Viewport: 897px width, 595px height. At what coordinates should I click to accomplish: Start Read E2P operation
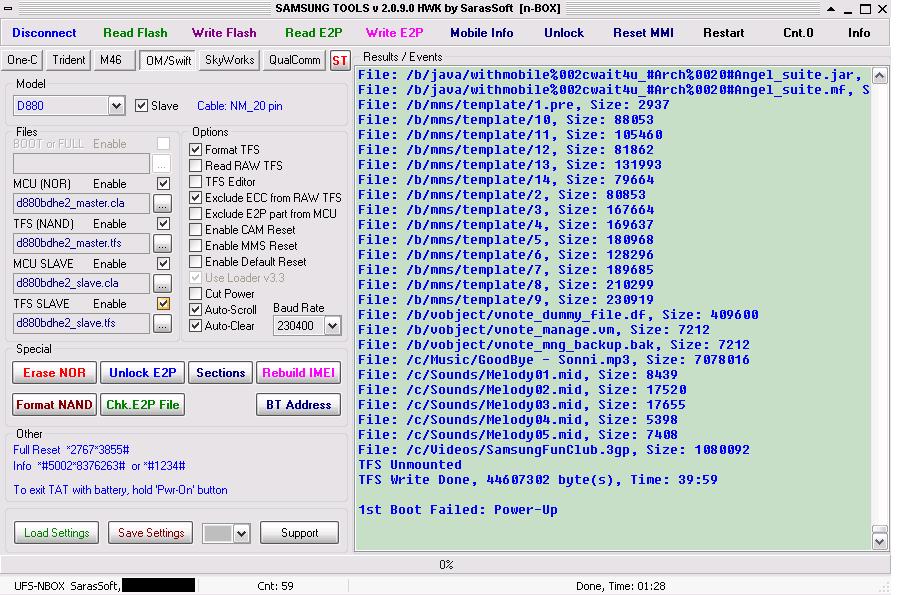pyautogui.click(x=313, y=33)
